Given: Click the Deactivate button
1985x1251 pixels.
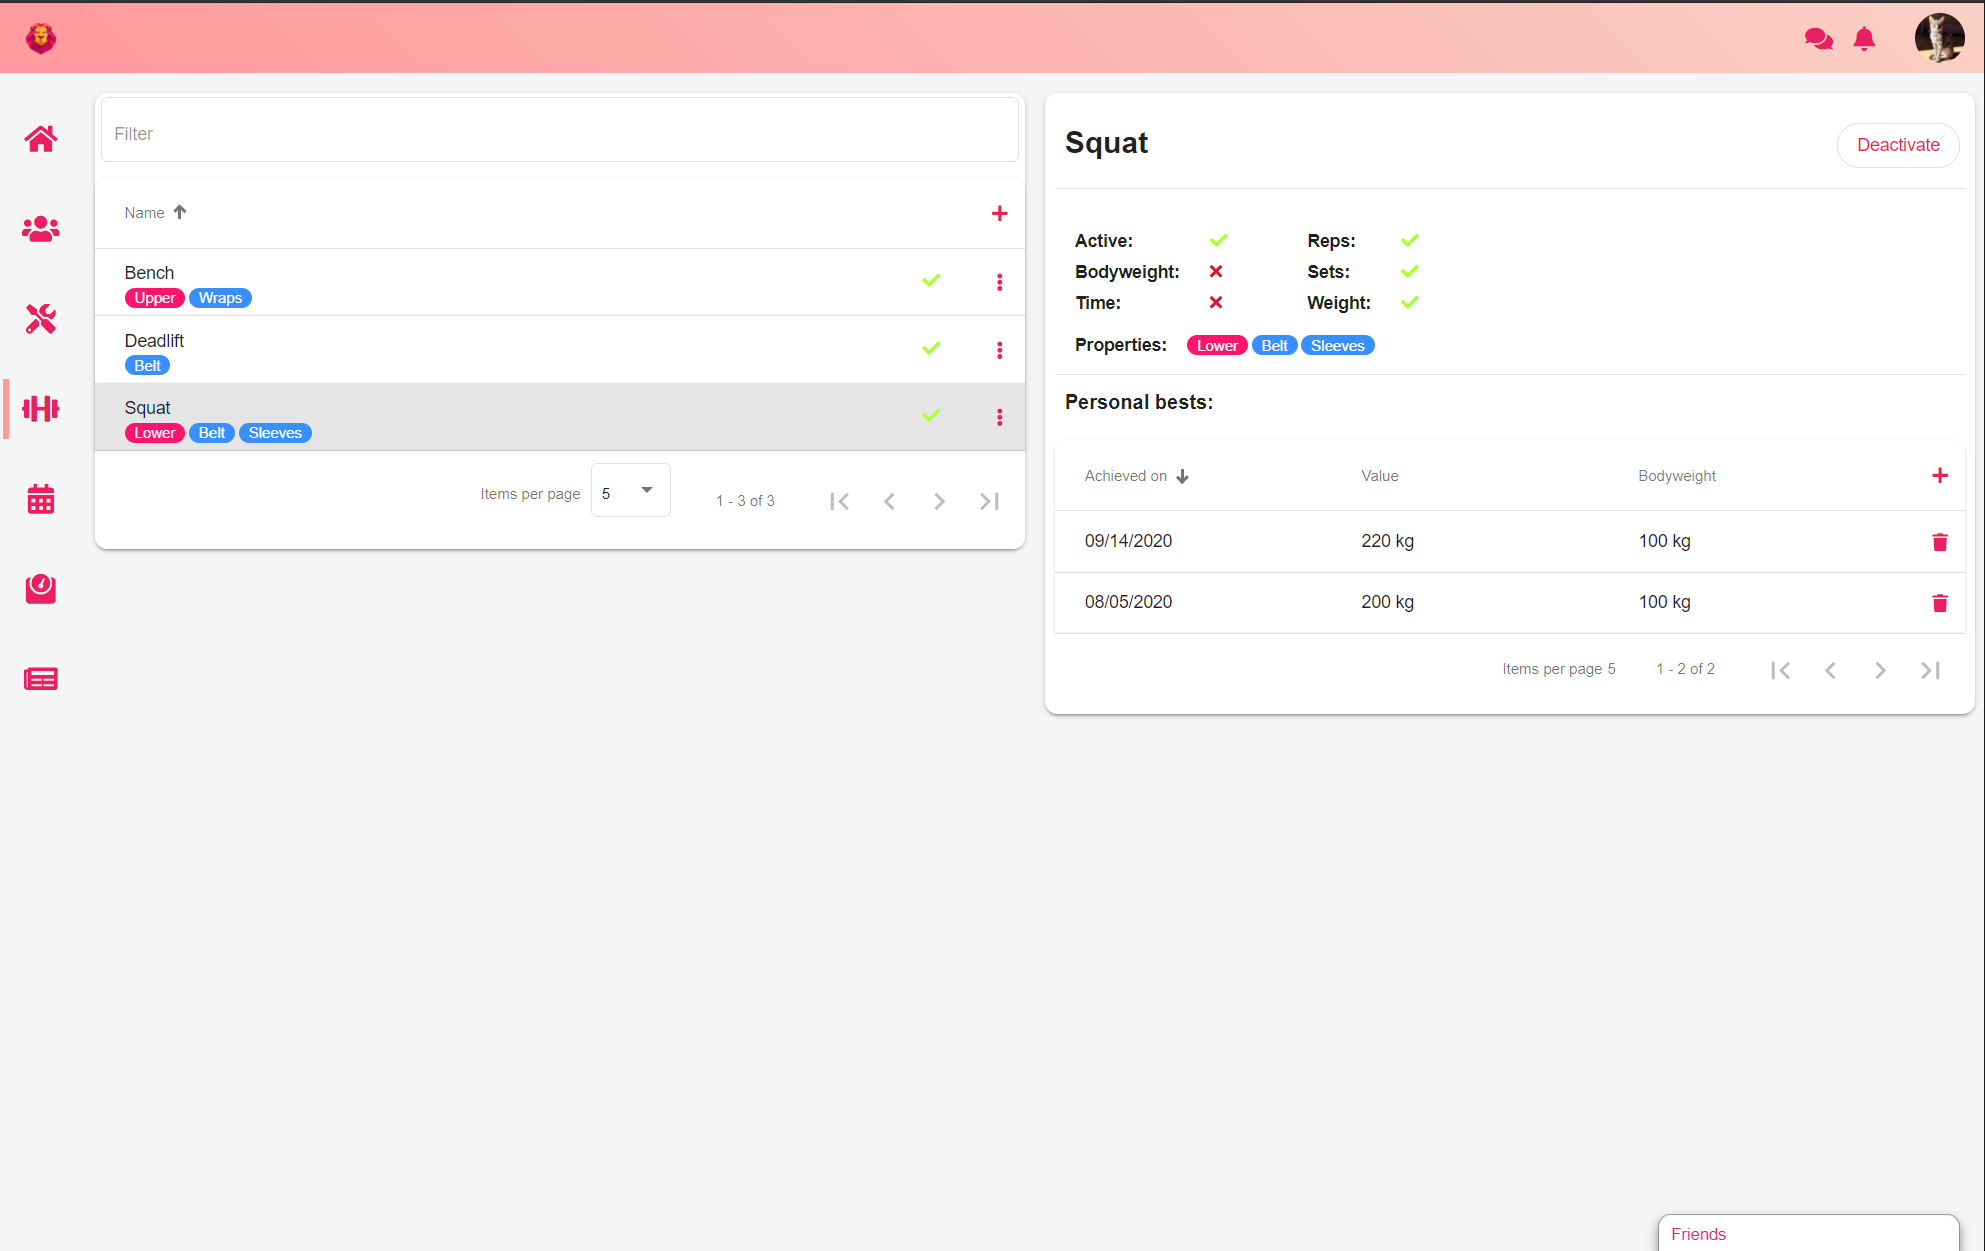Looking at the screenshot, I should pyautogui.click(x=1897, y=145).
